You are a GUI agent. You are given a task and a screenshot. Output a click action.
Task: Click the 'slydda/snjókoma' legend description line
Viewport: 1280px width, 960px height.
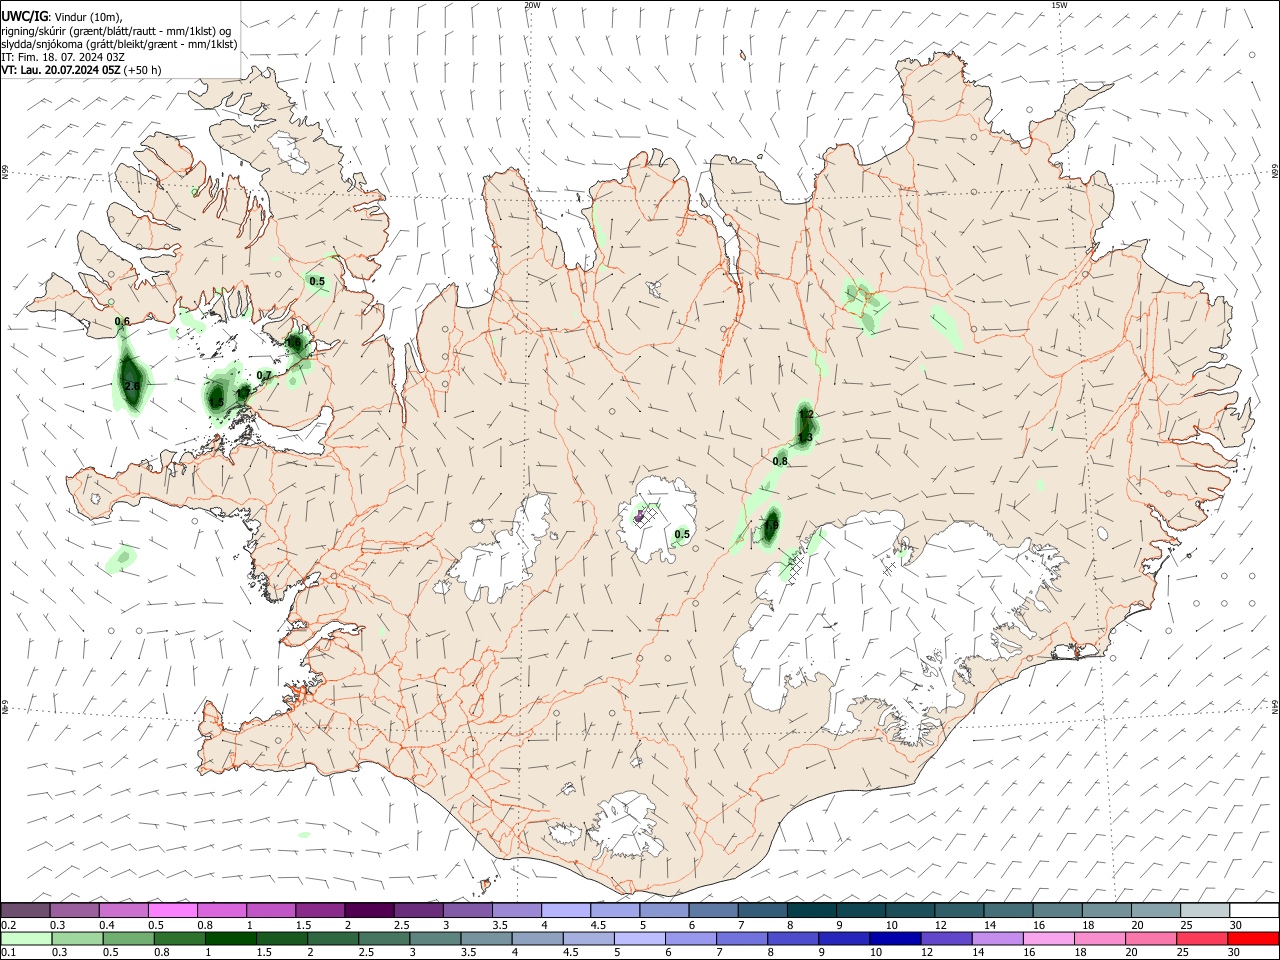119,44
